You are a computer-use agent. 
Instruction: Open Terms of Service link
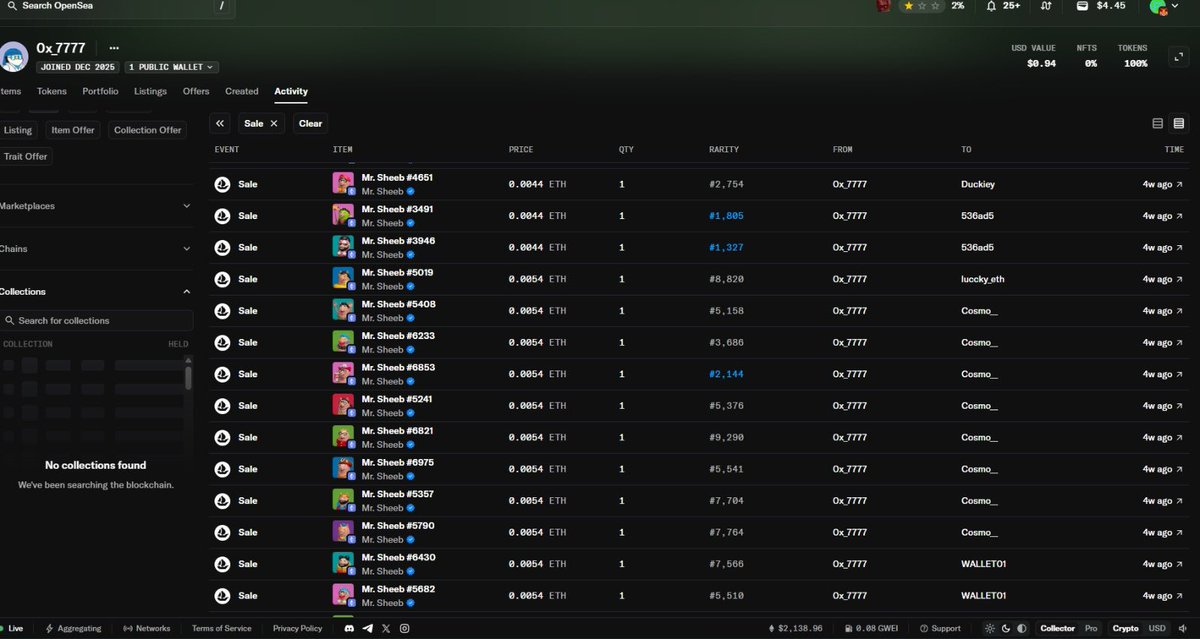(222, 628)
